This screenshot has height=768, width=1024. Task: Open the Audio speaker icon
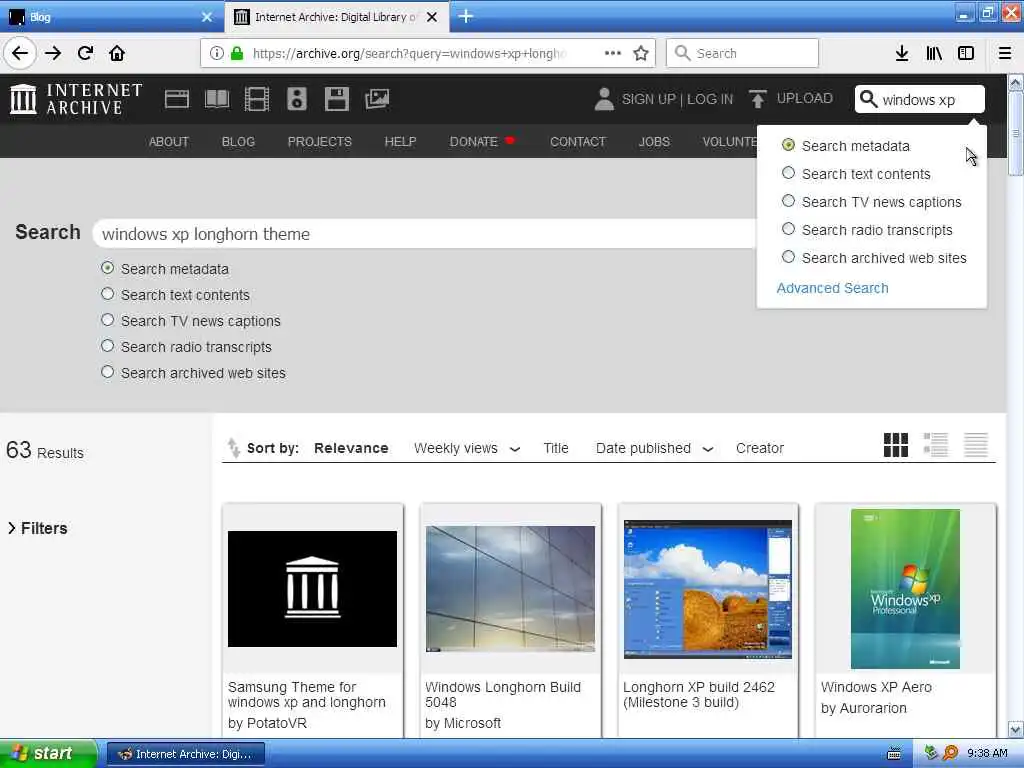coord(296,99)
